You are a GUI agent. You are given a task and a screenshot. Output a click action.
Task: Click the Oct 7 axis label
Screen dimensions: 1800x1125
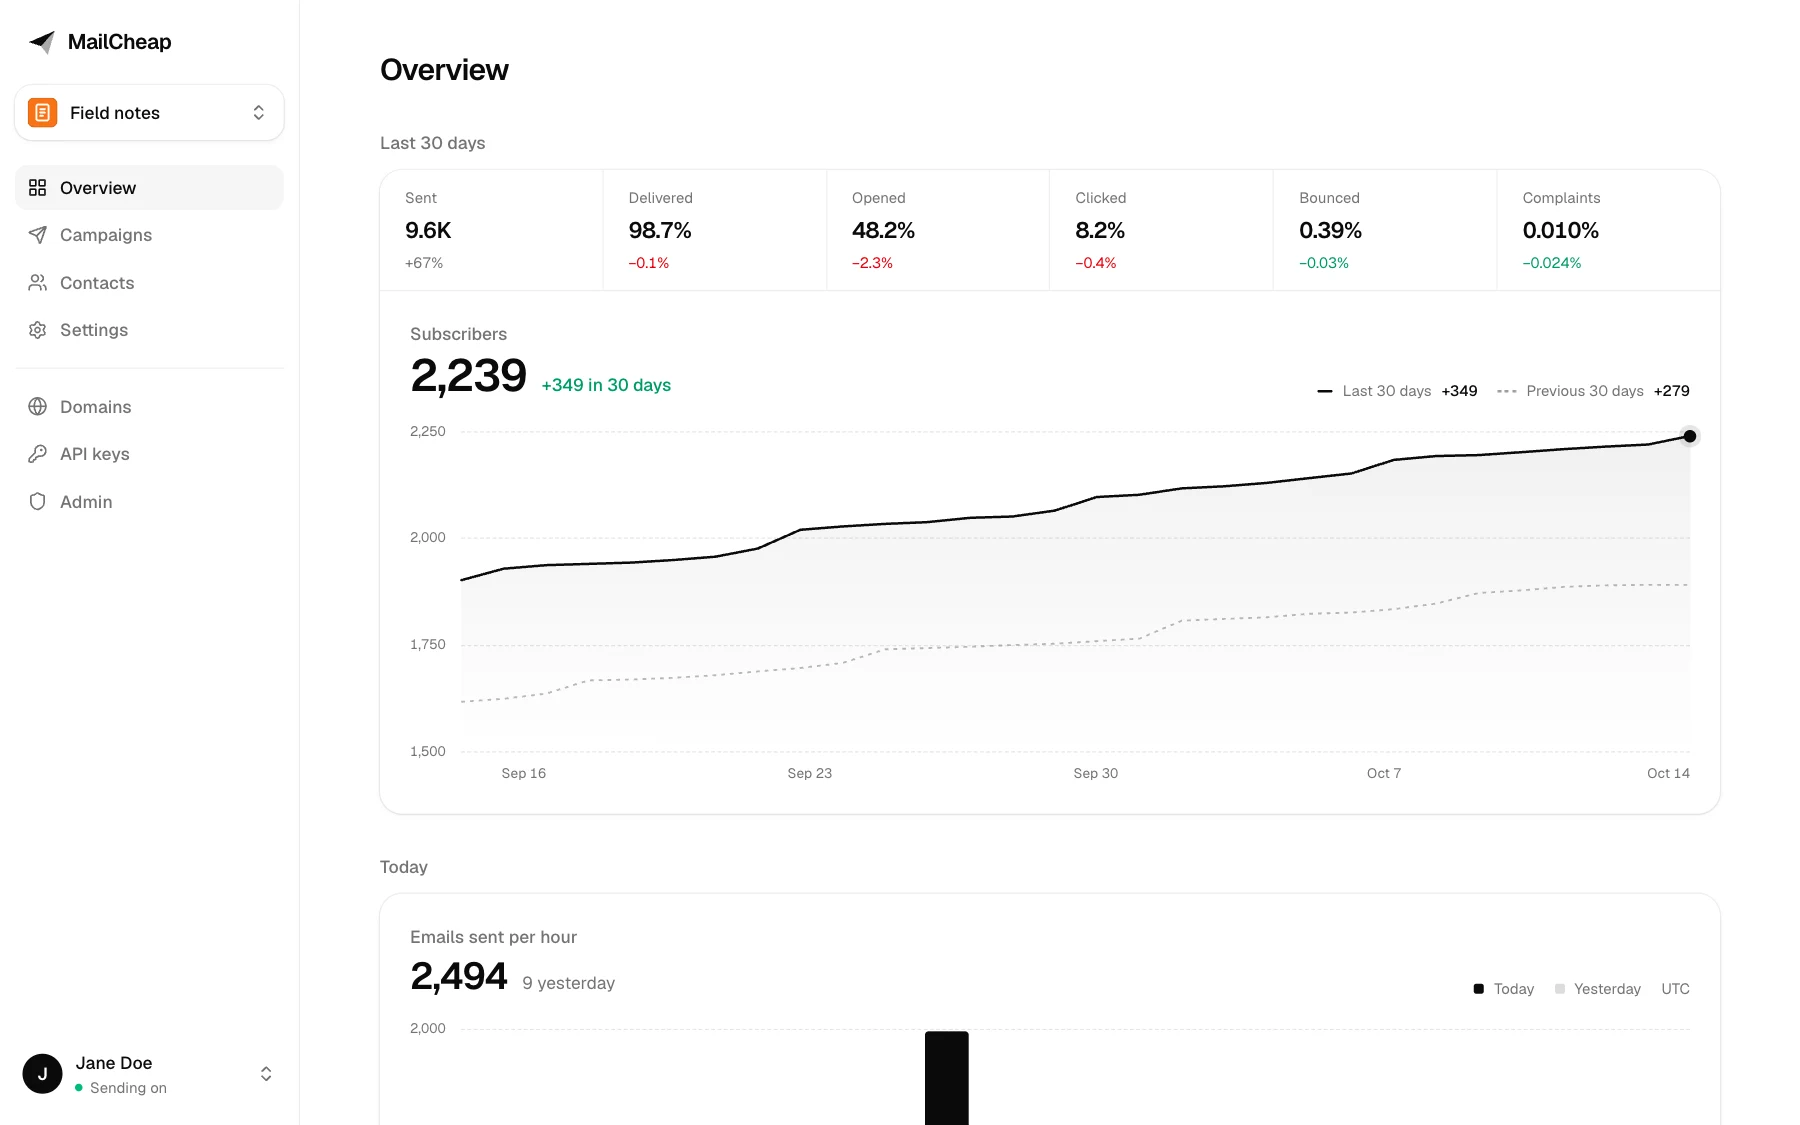[x=1384, y=773]
